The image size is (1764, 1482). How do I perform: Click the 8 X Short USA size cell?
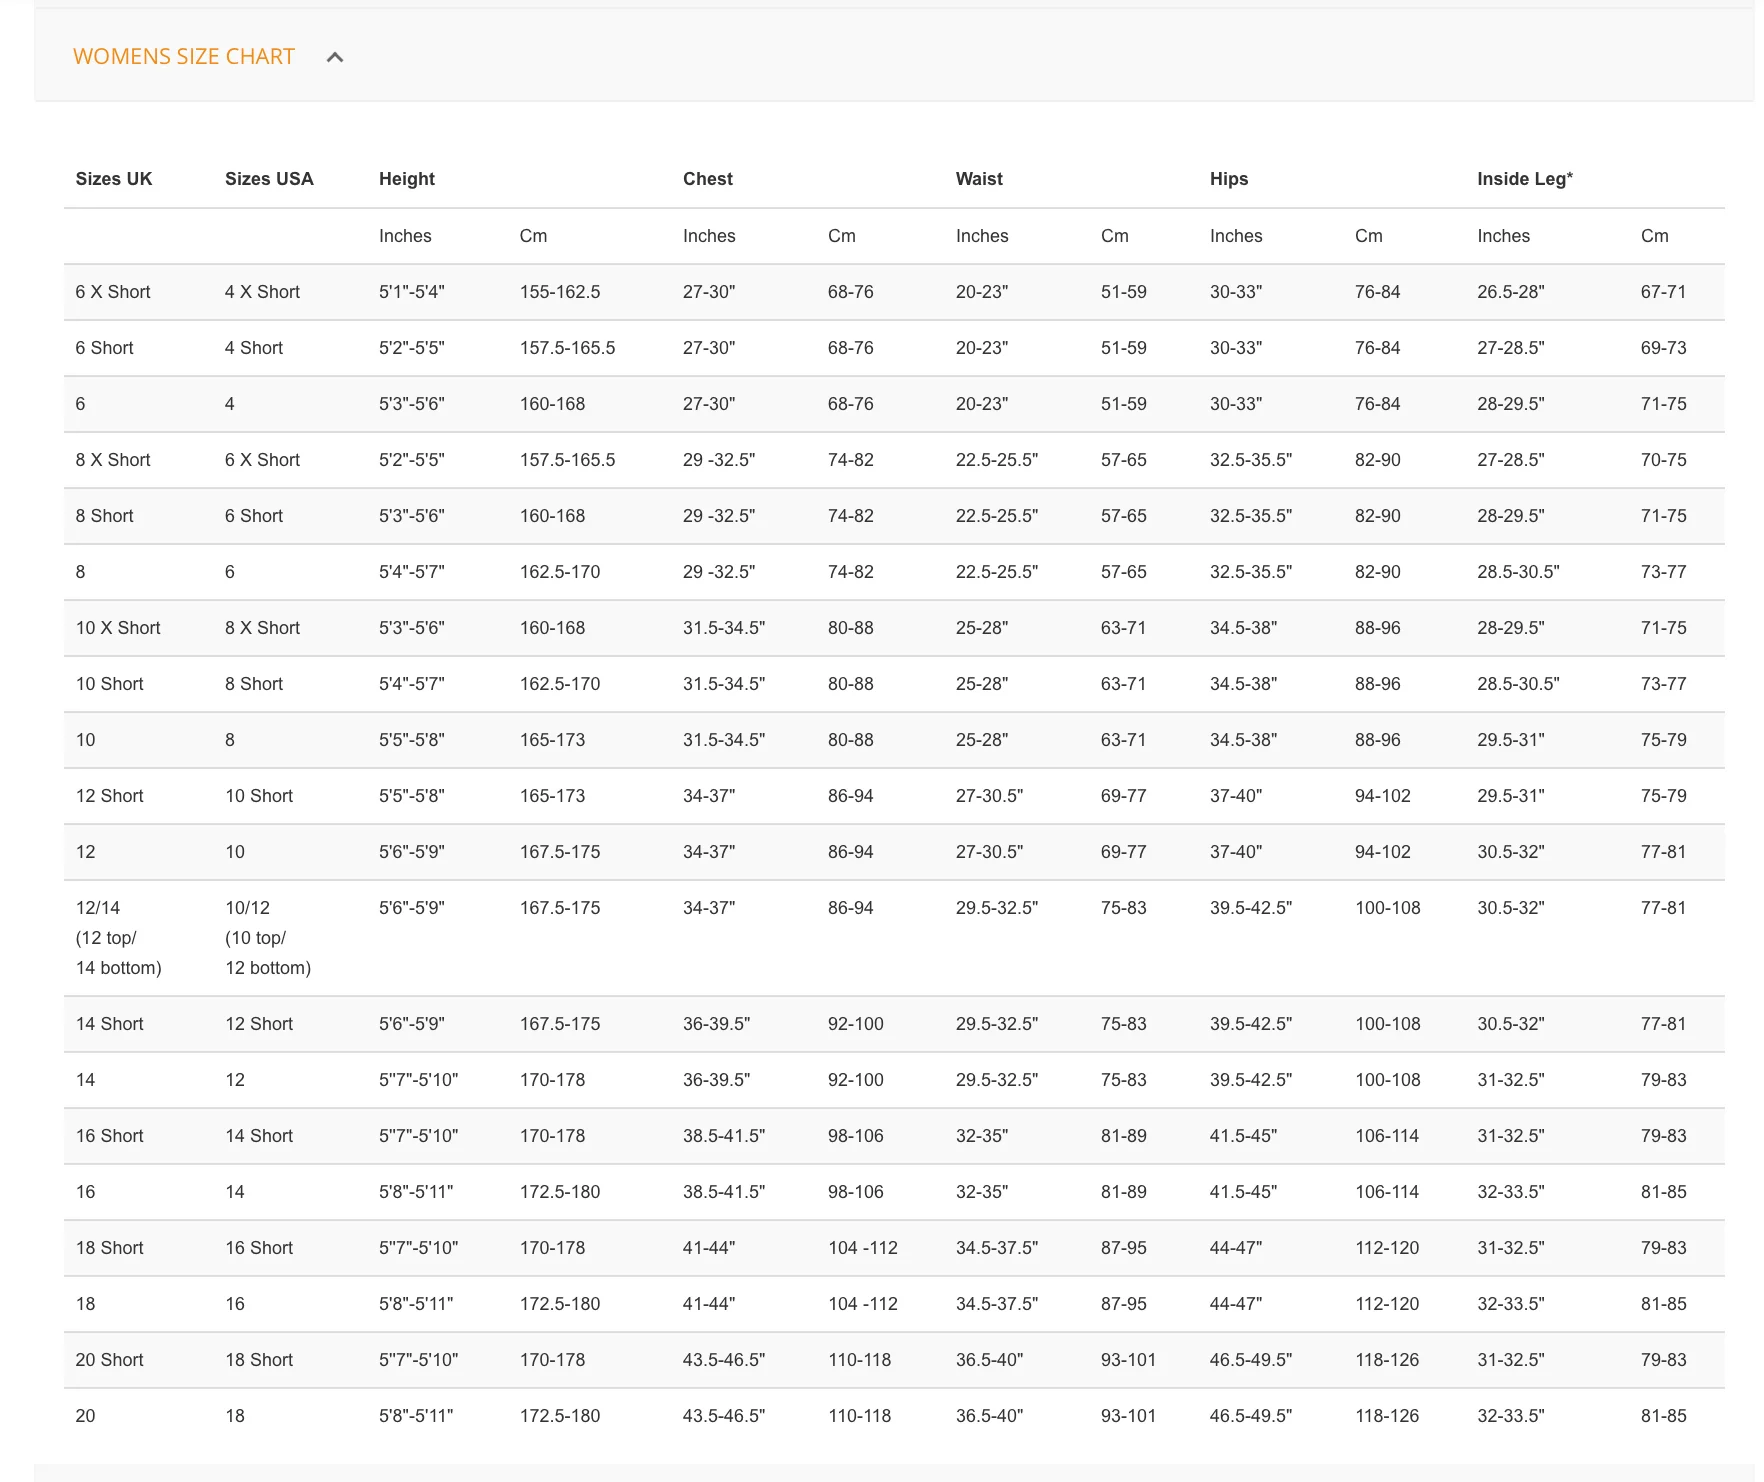[262, 628]
